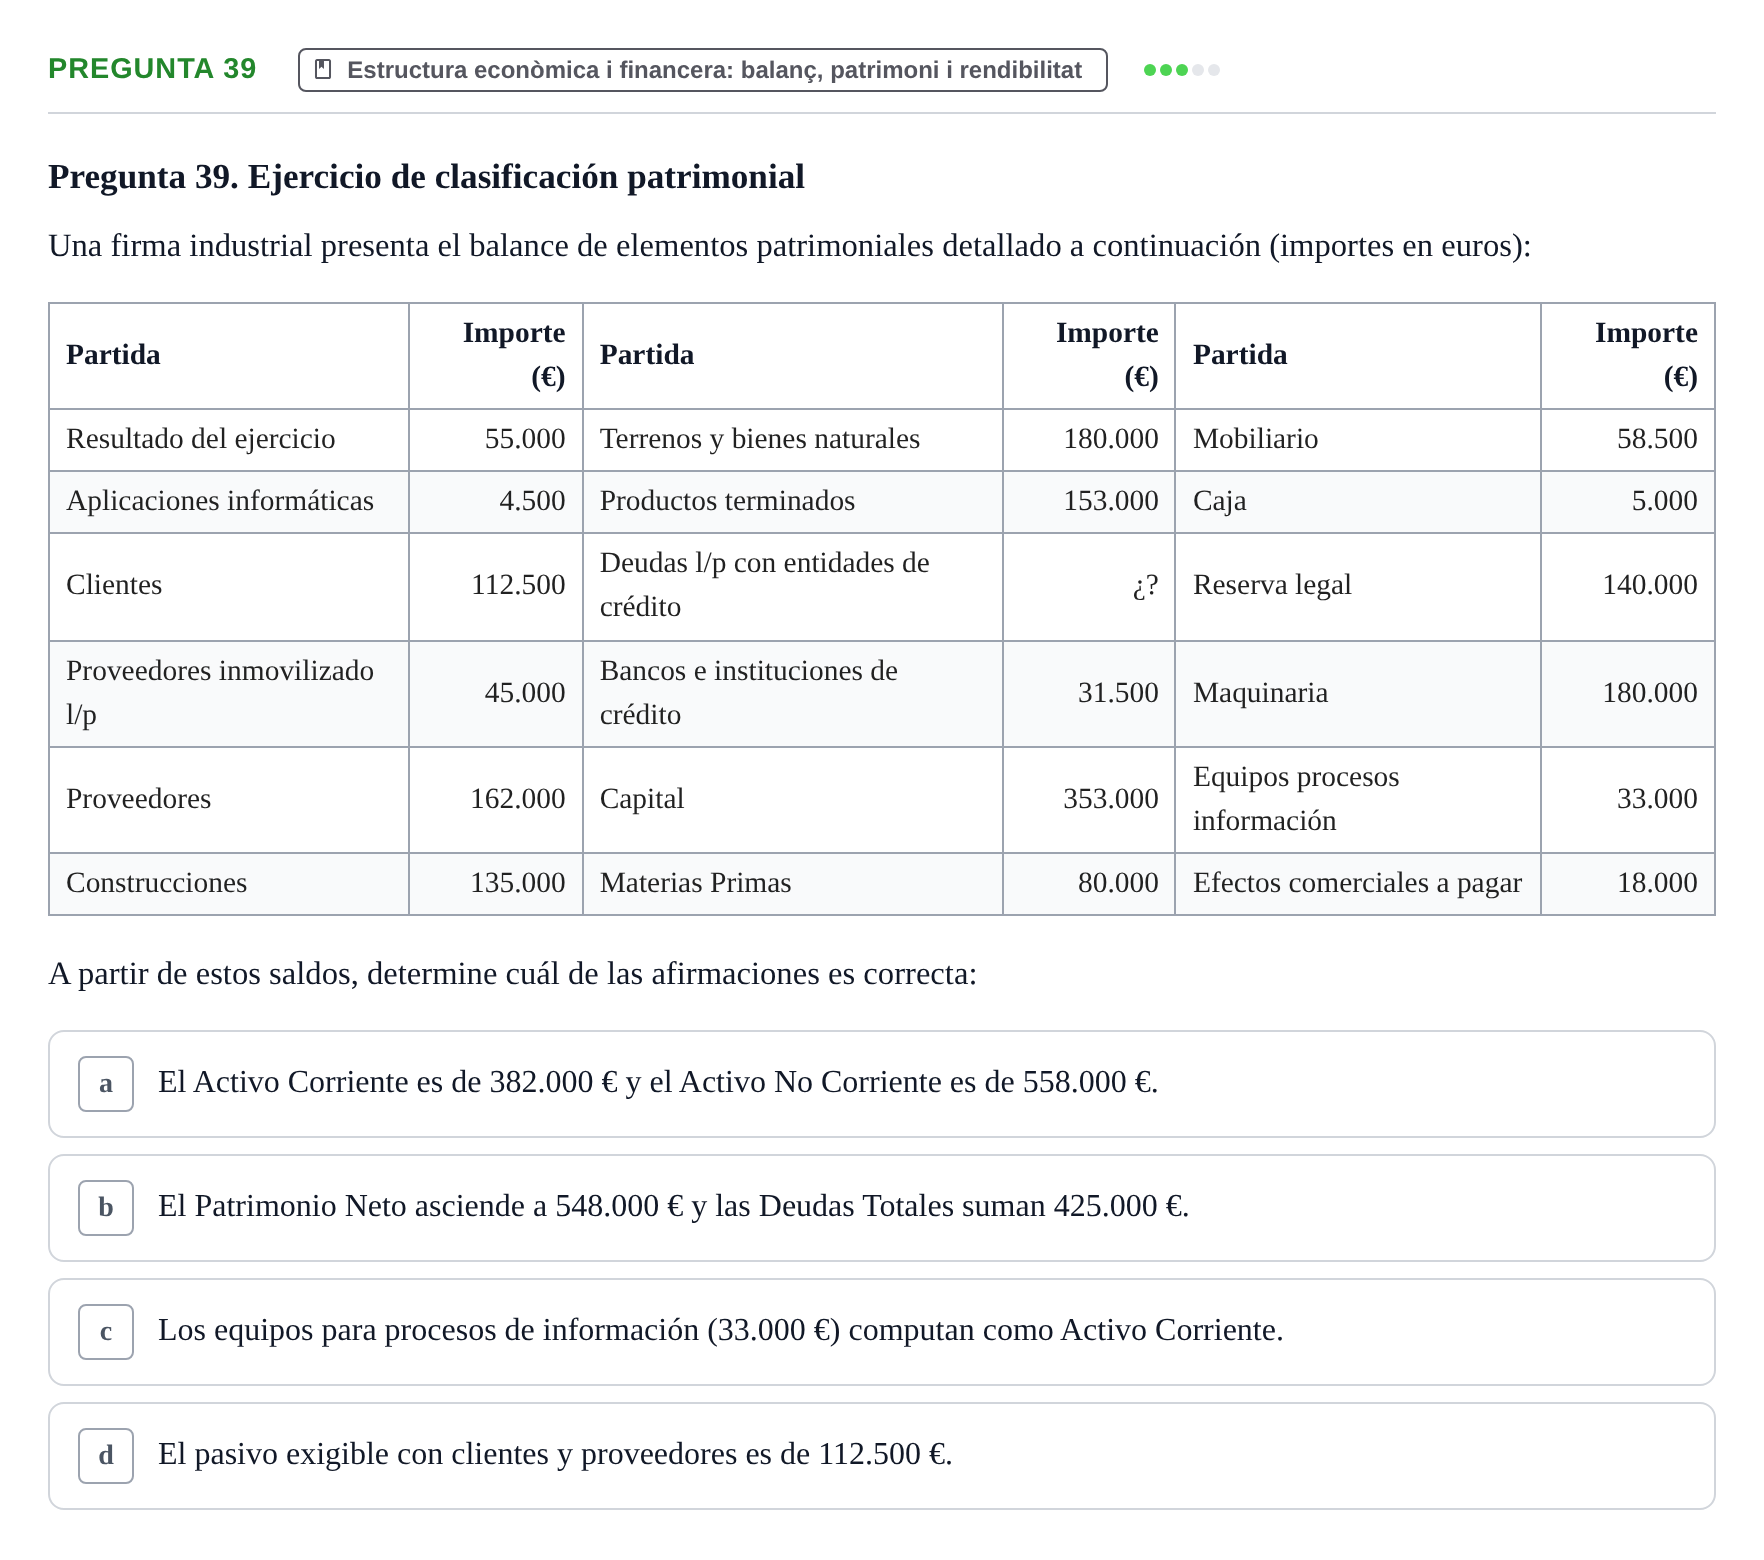This screenshot has width=1764, height=1560.
Task: Click the 'Clientes' table cell
Action: point(229,586)
